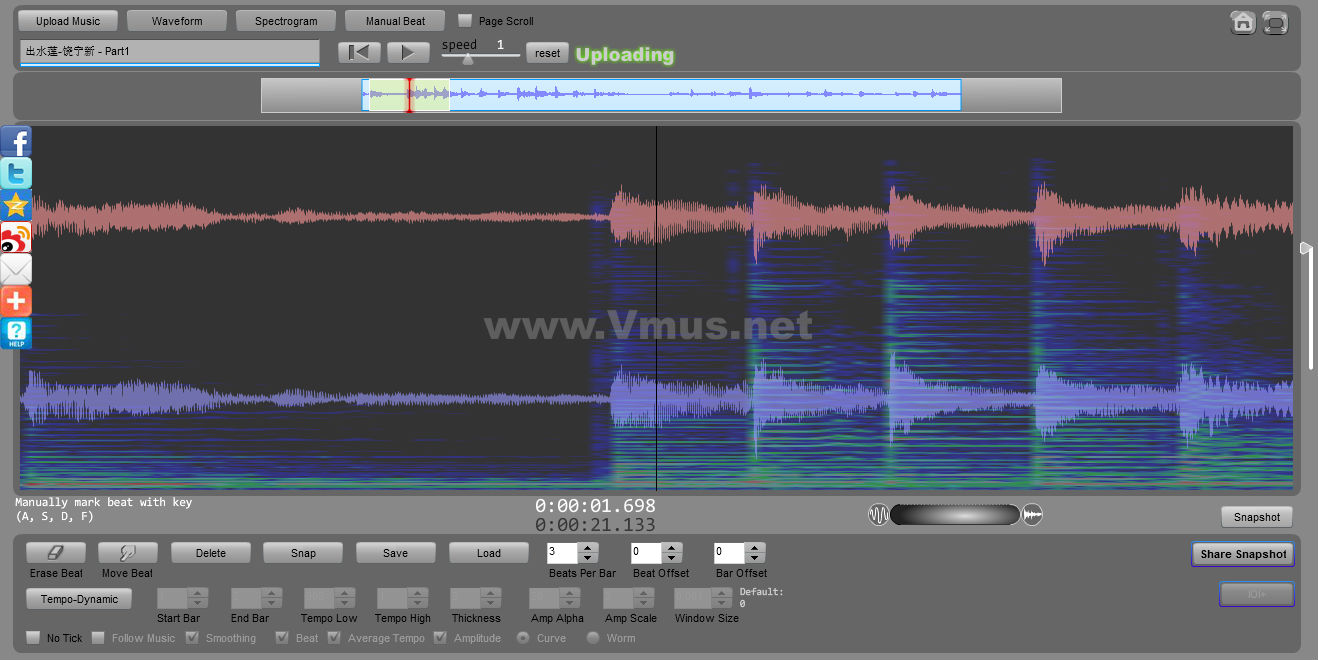Toggle the Follow Music checkbox
This screenshot has width=1318, height=660.
point(98,637)
